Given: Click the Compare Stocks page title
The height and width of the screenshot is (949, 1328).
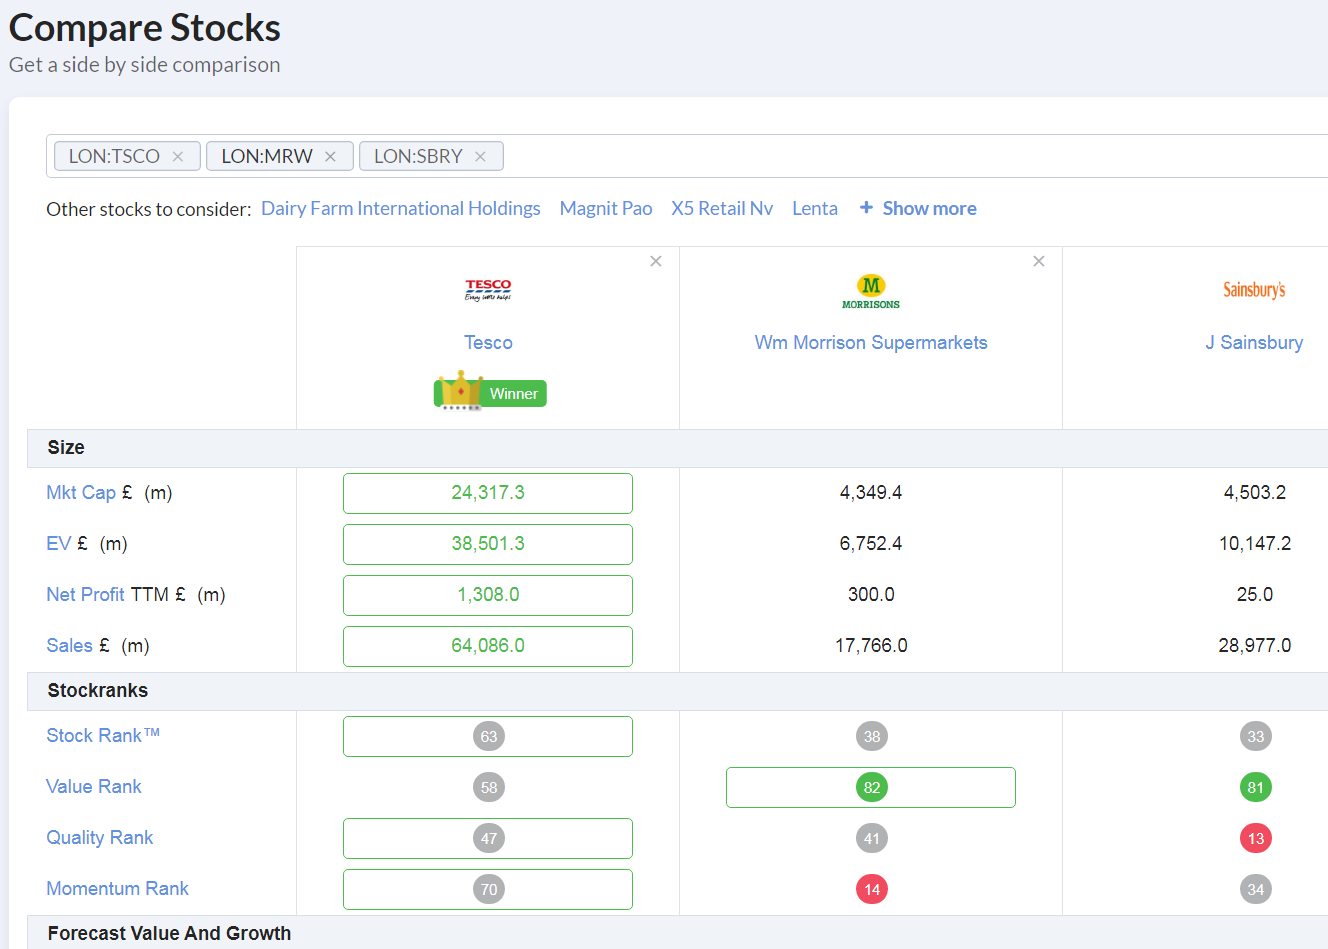Looking at the screenshot, I should click(x=145, y=28).
